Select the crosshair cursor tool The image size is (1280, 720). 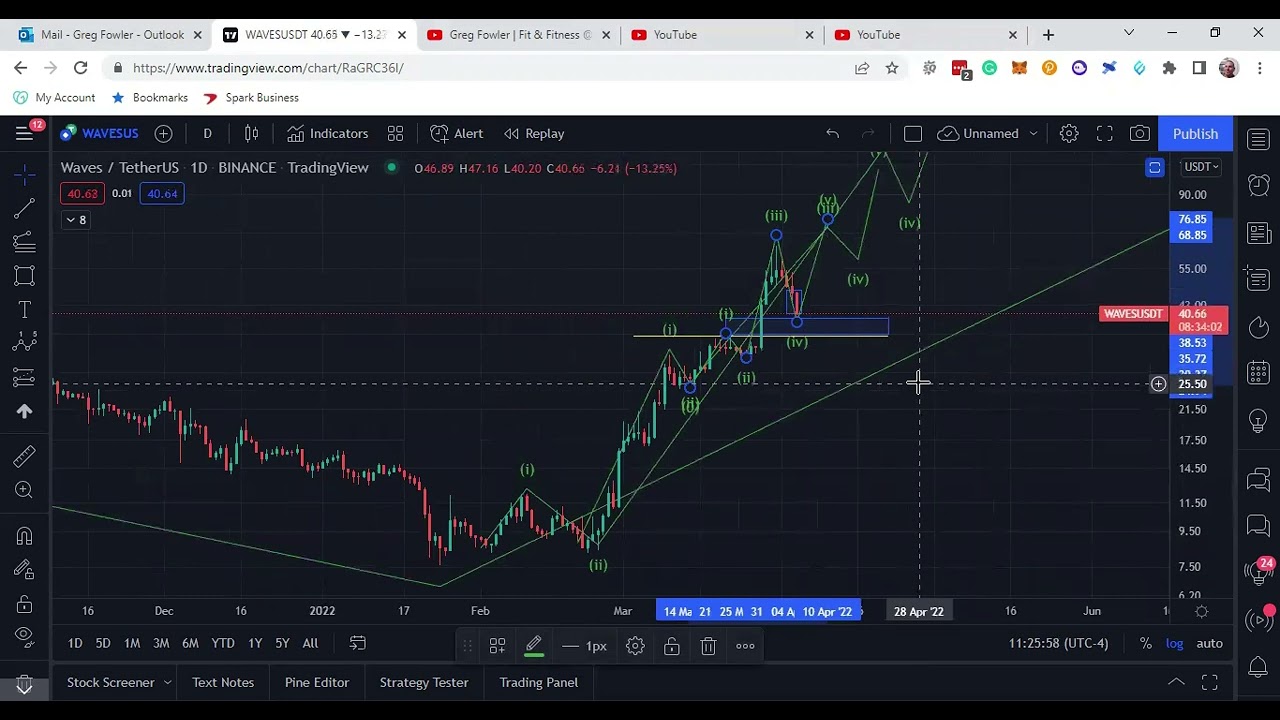click(25, 174)
